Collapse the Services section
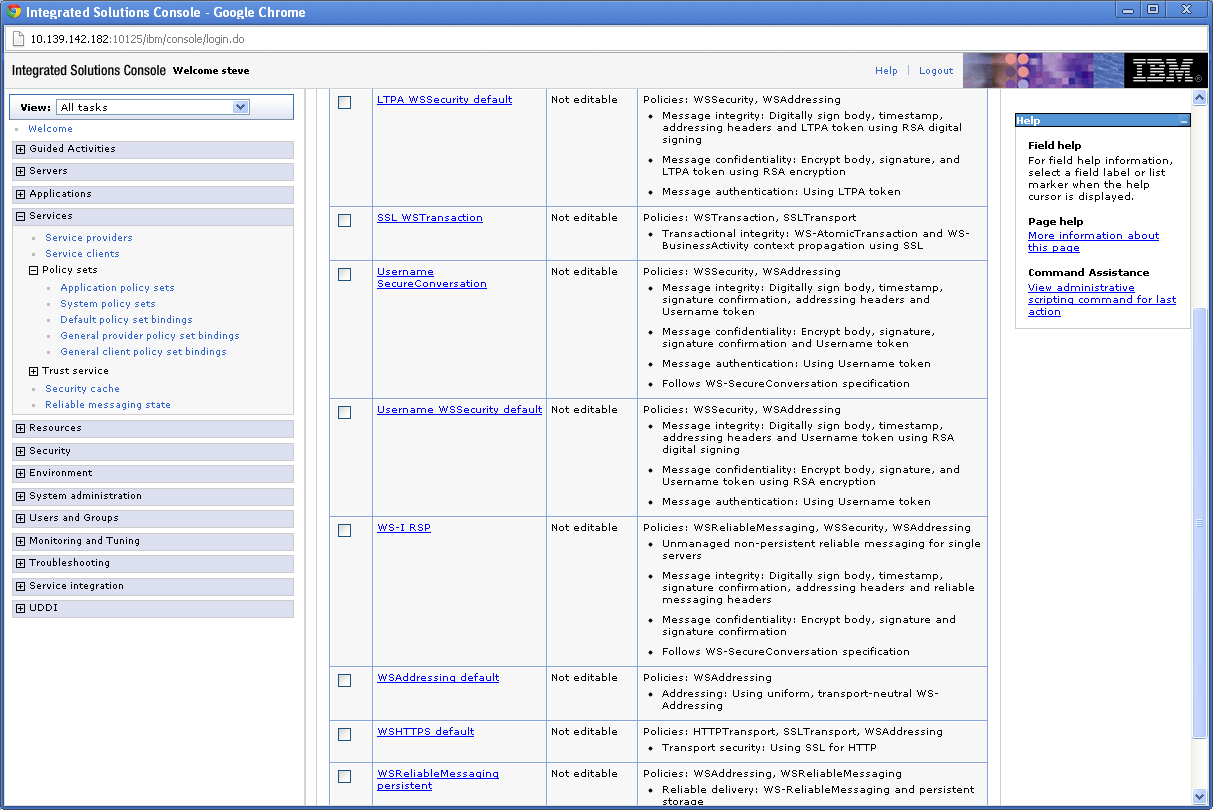Screen dimensions: 1213x810 [19, 215]
